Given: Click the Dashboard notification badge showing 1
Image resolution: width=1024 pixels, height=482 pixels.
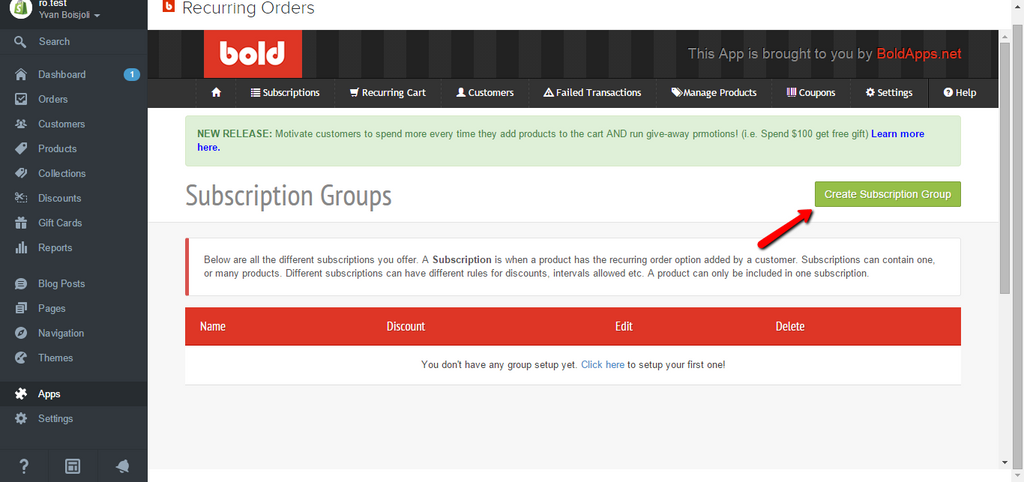Looking at the screenshot, I should [x=131, y=74].
